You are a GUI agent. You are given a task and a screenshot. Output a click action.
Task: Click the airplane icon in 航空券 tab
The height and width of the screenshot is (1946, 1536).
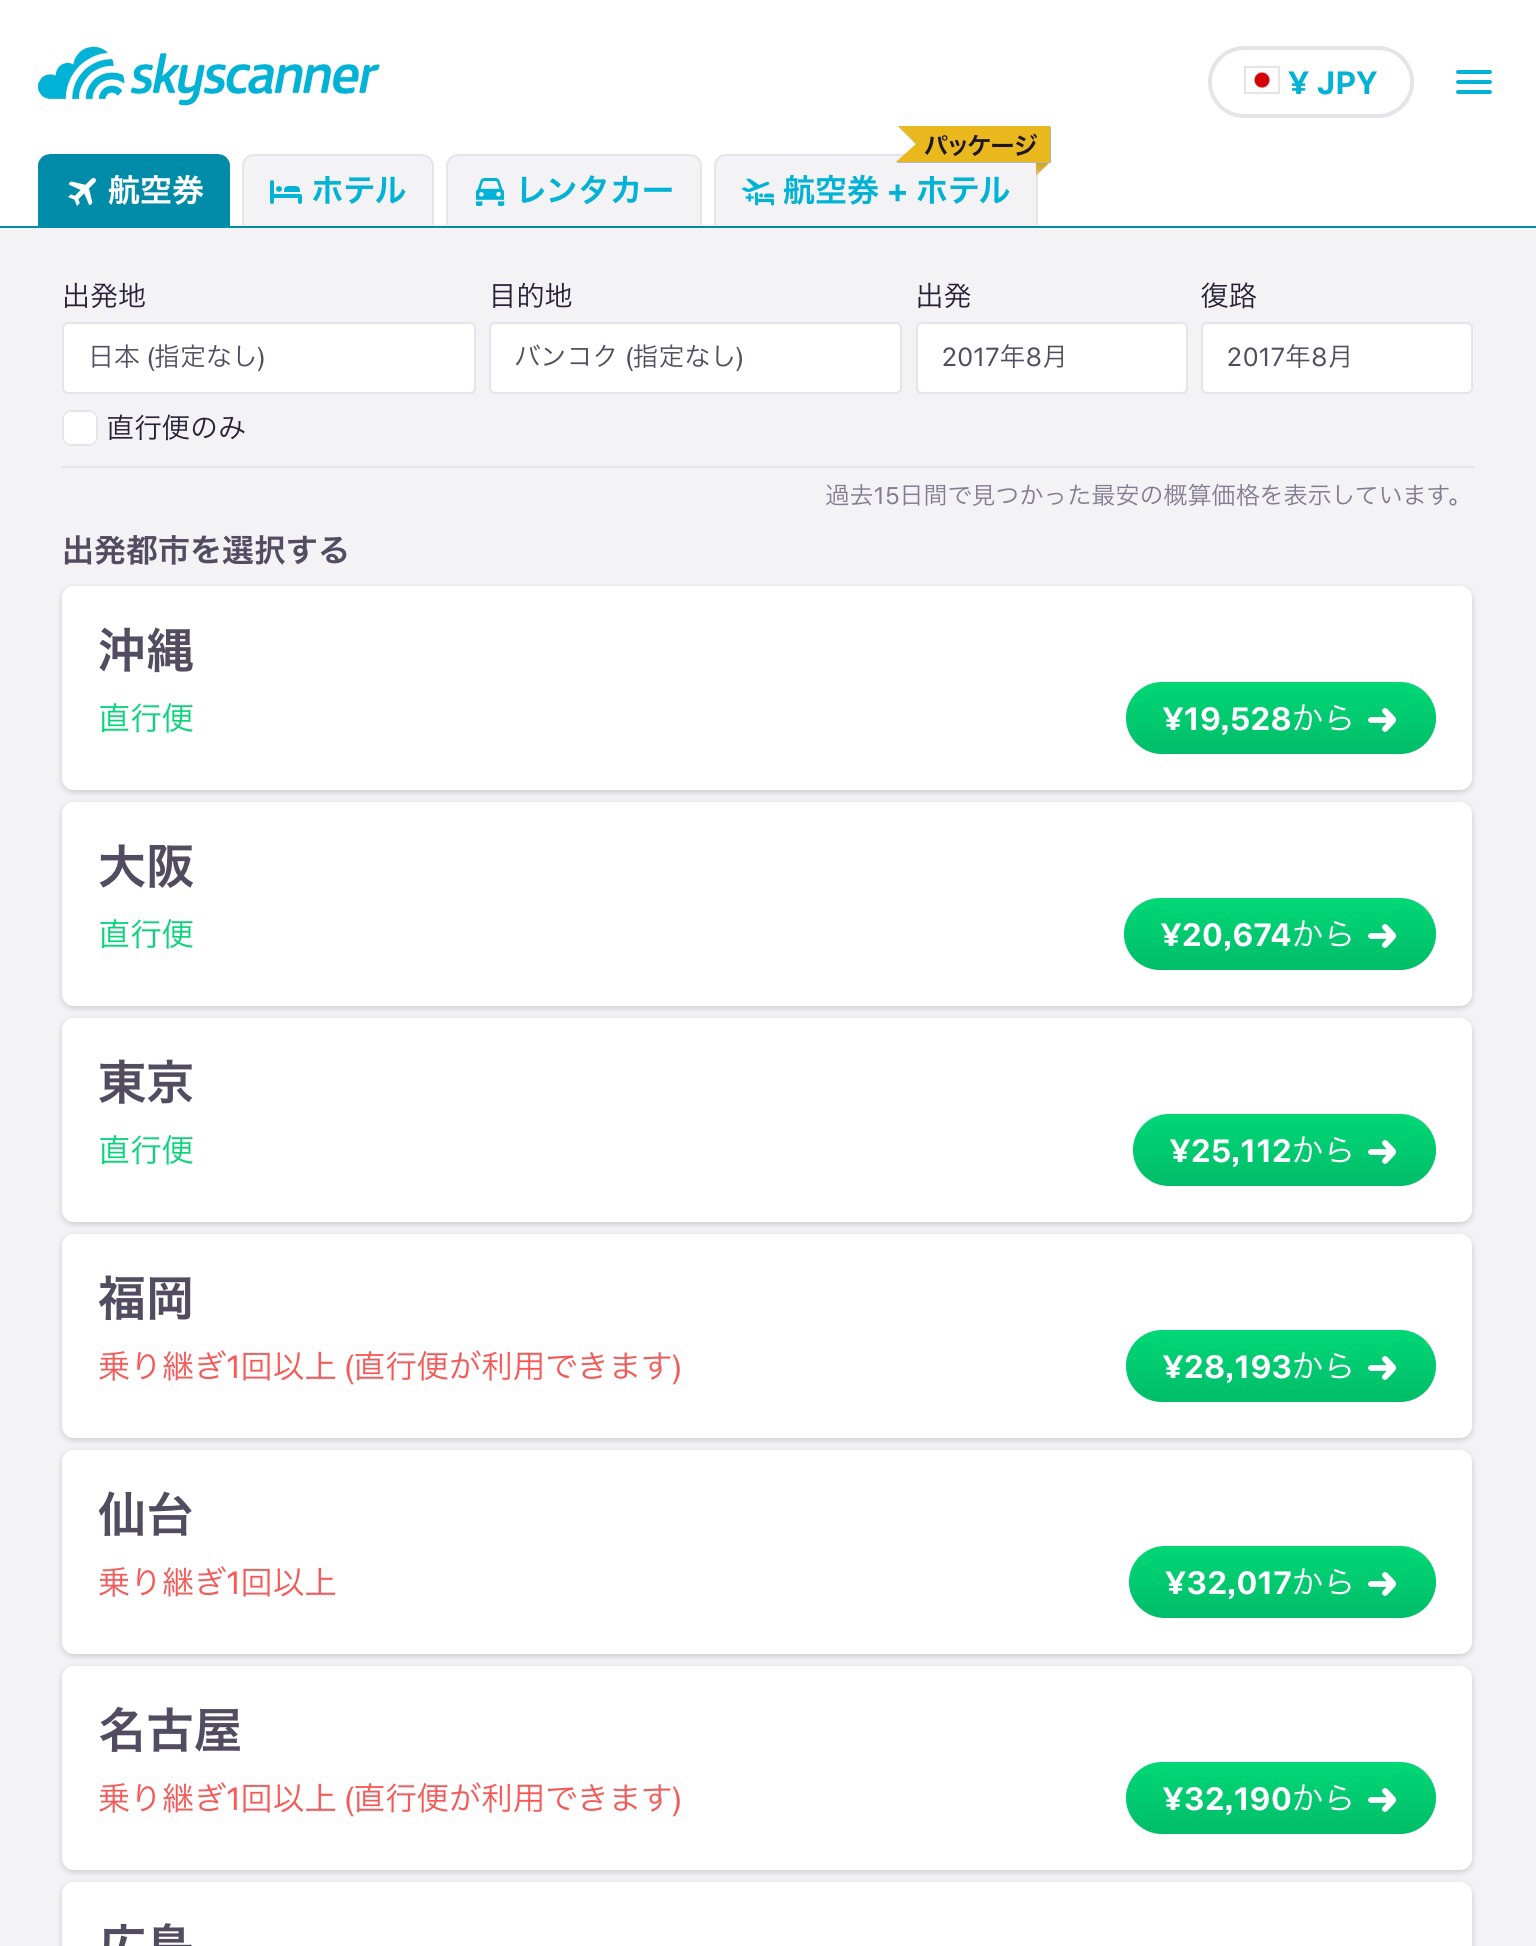82,191
